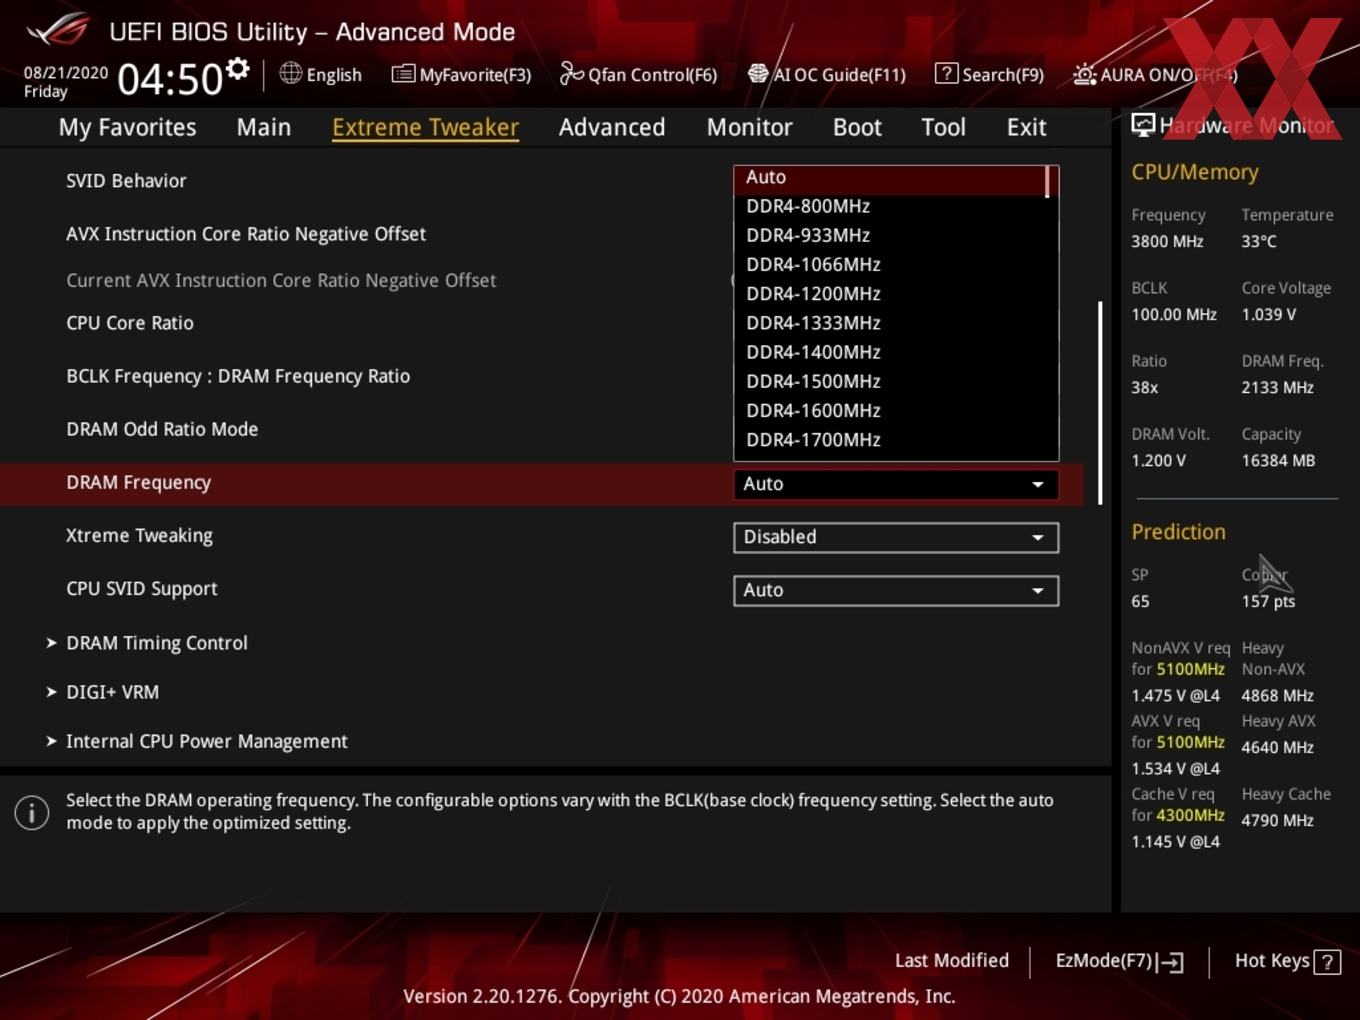Click the globe language icon

290,73
